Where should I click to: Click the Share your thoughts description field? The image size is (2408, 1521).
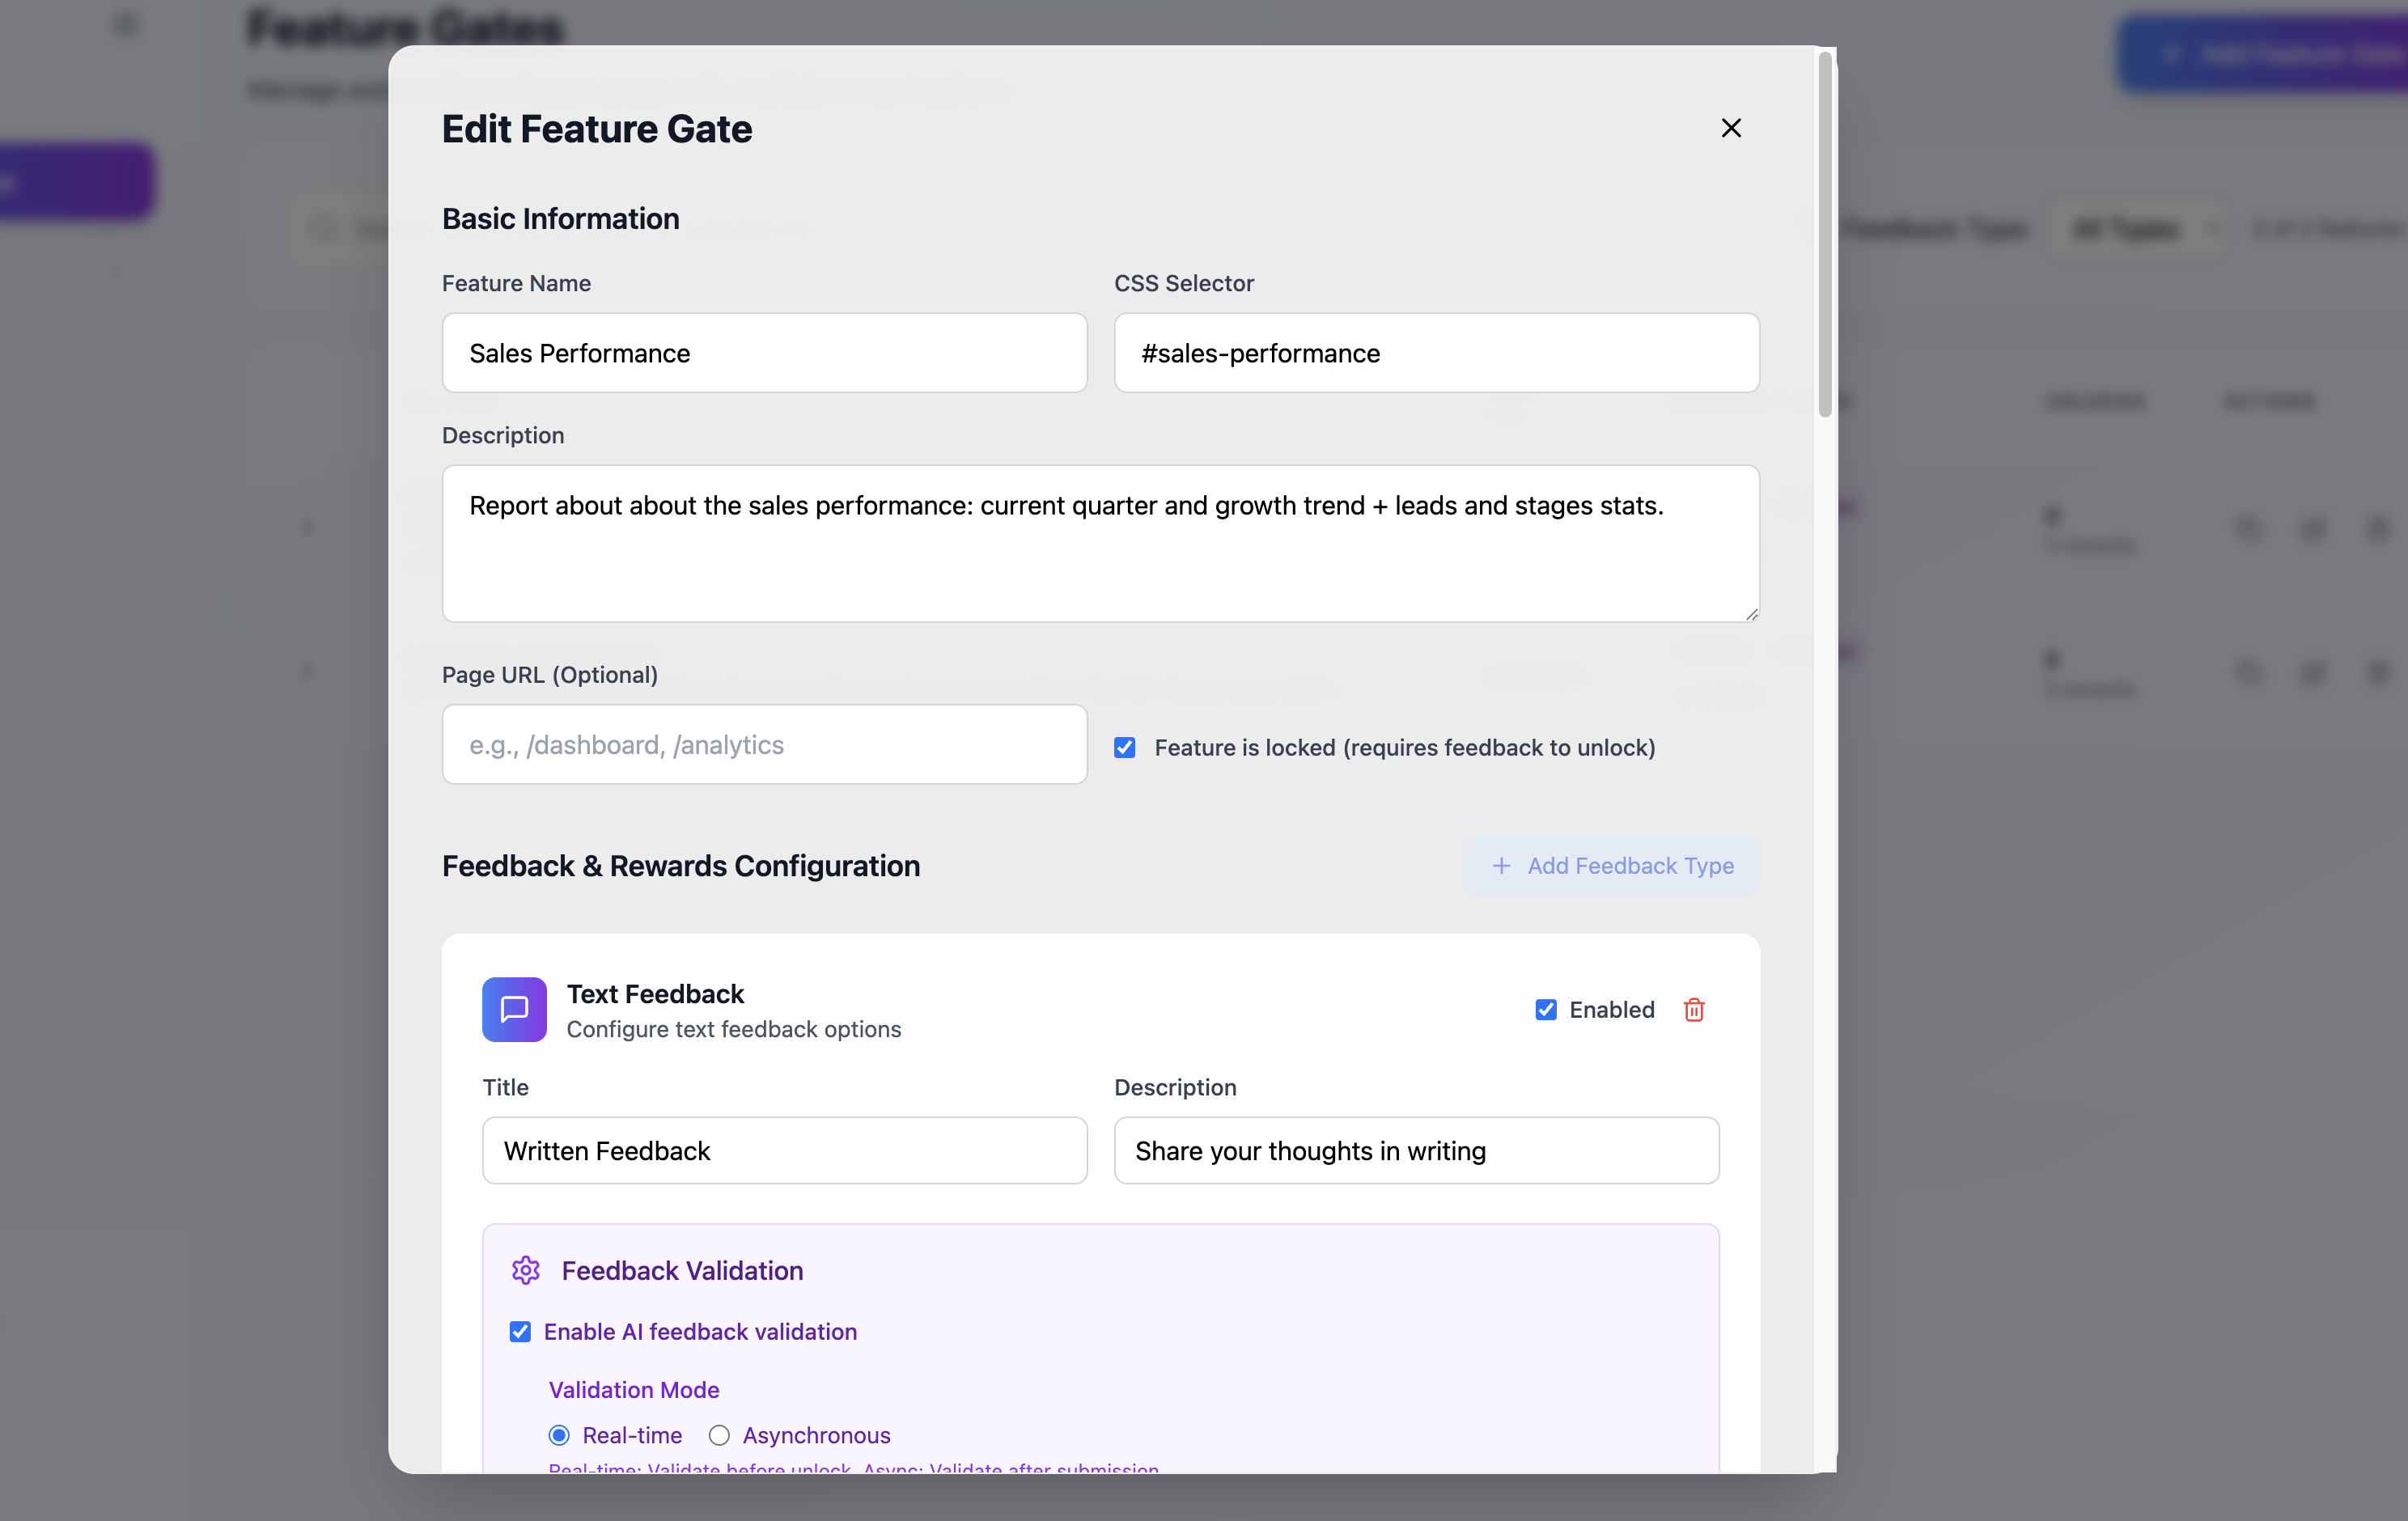coord(1416,1151)
